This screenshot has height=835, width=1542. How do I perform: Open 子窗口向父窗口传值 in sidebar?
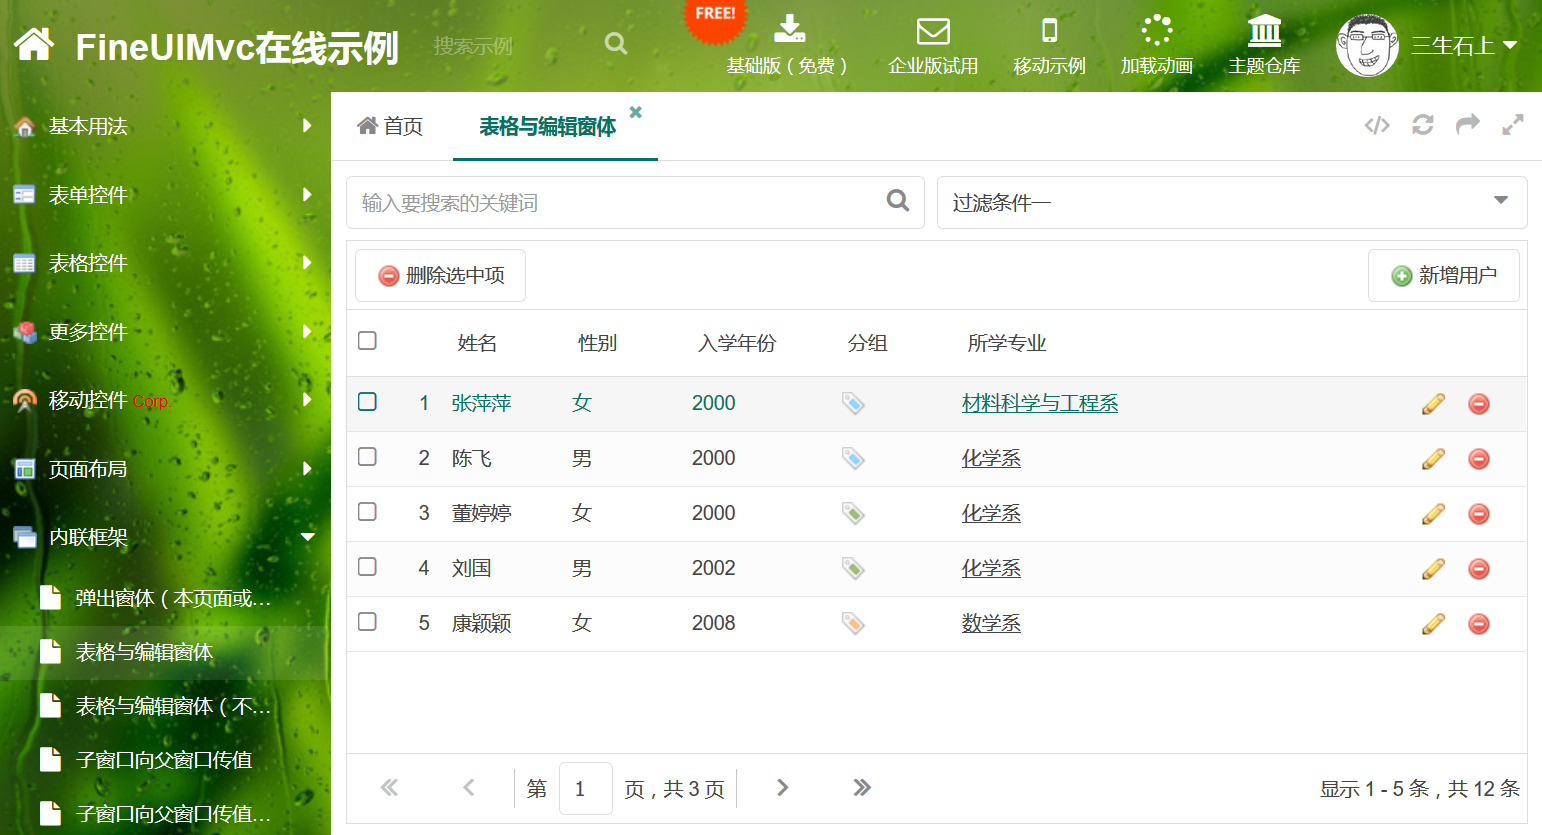pos(164,760)
